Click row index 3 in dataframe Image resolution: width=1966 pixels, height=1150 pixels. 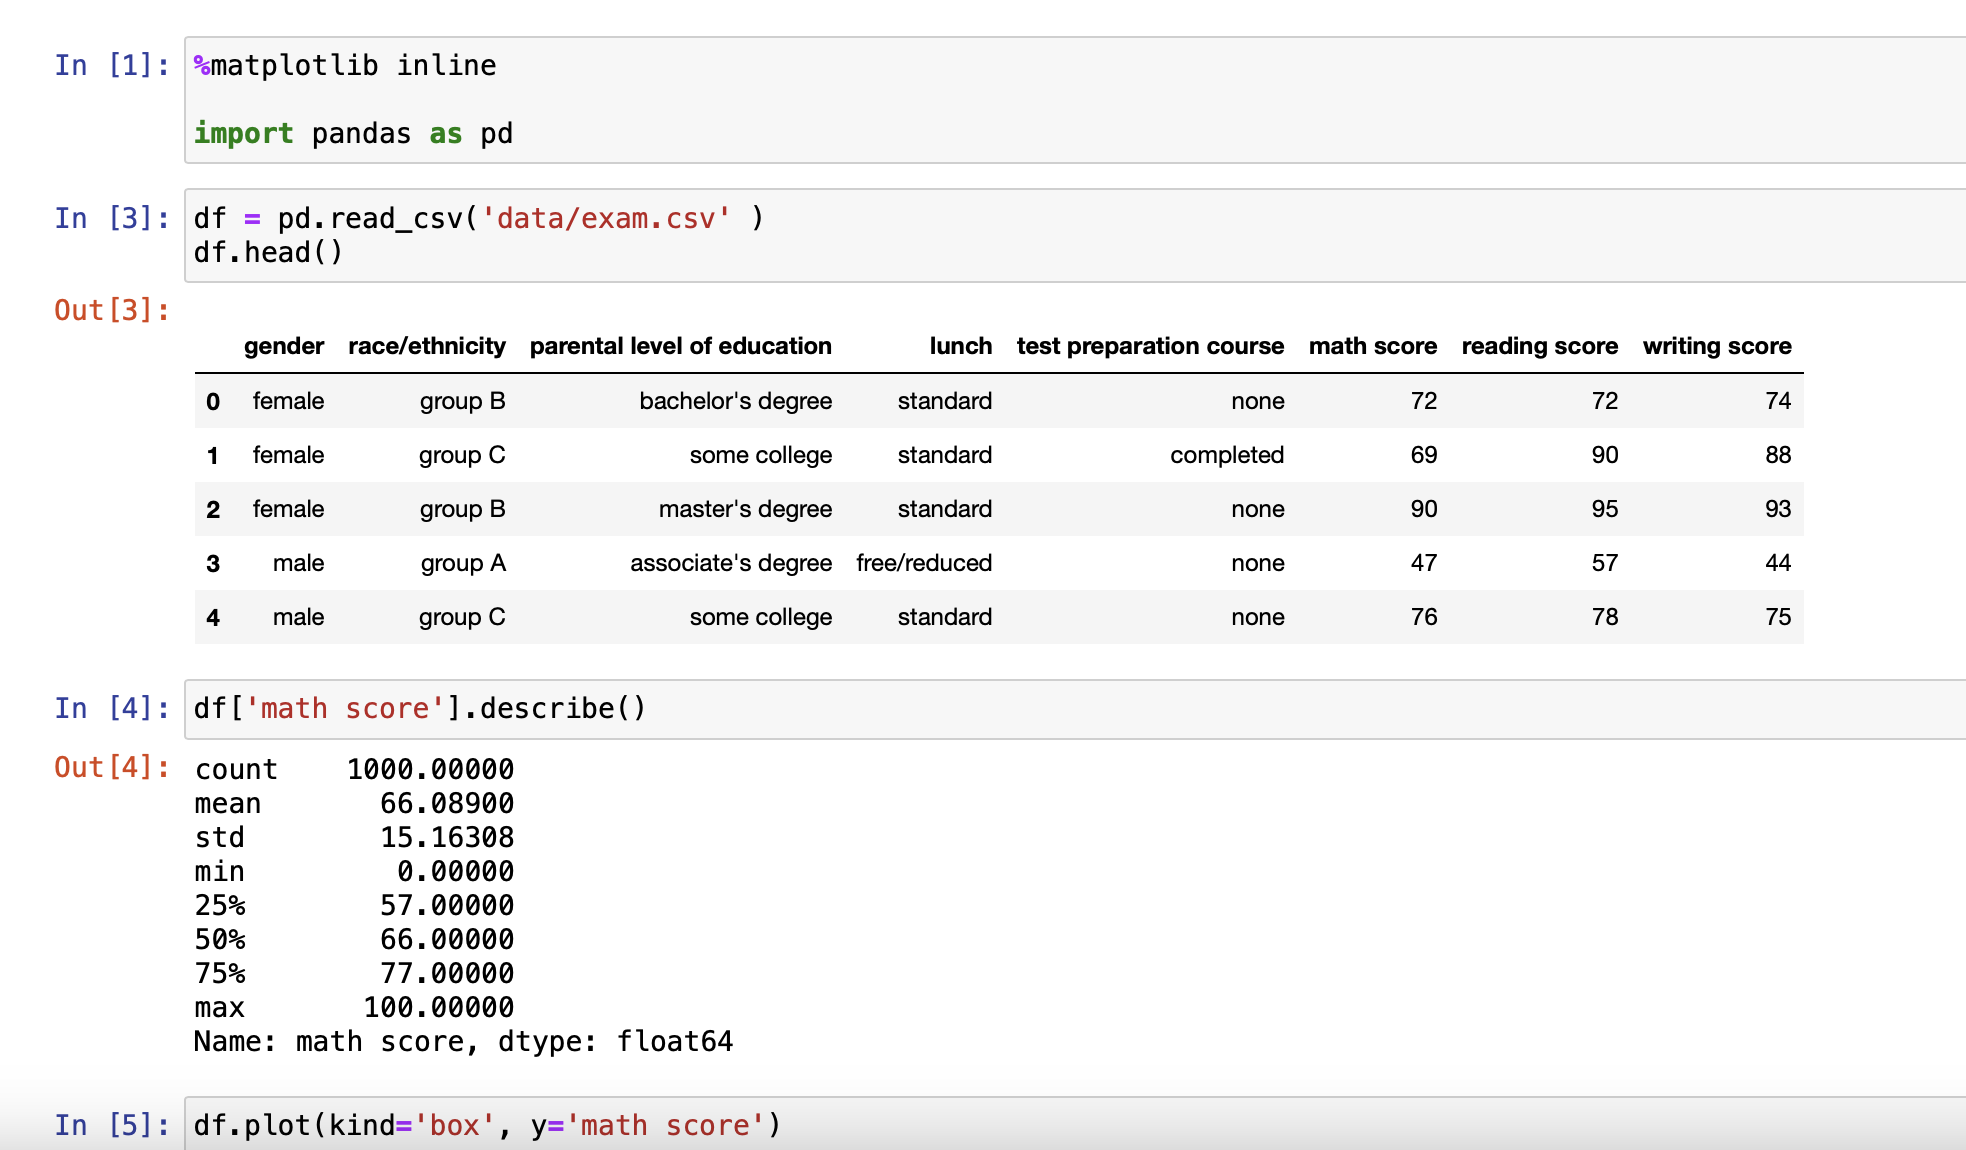pos(213,564)
